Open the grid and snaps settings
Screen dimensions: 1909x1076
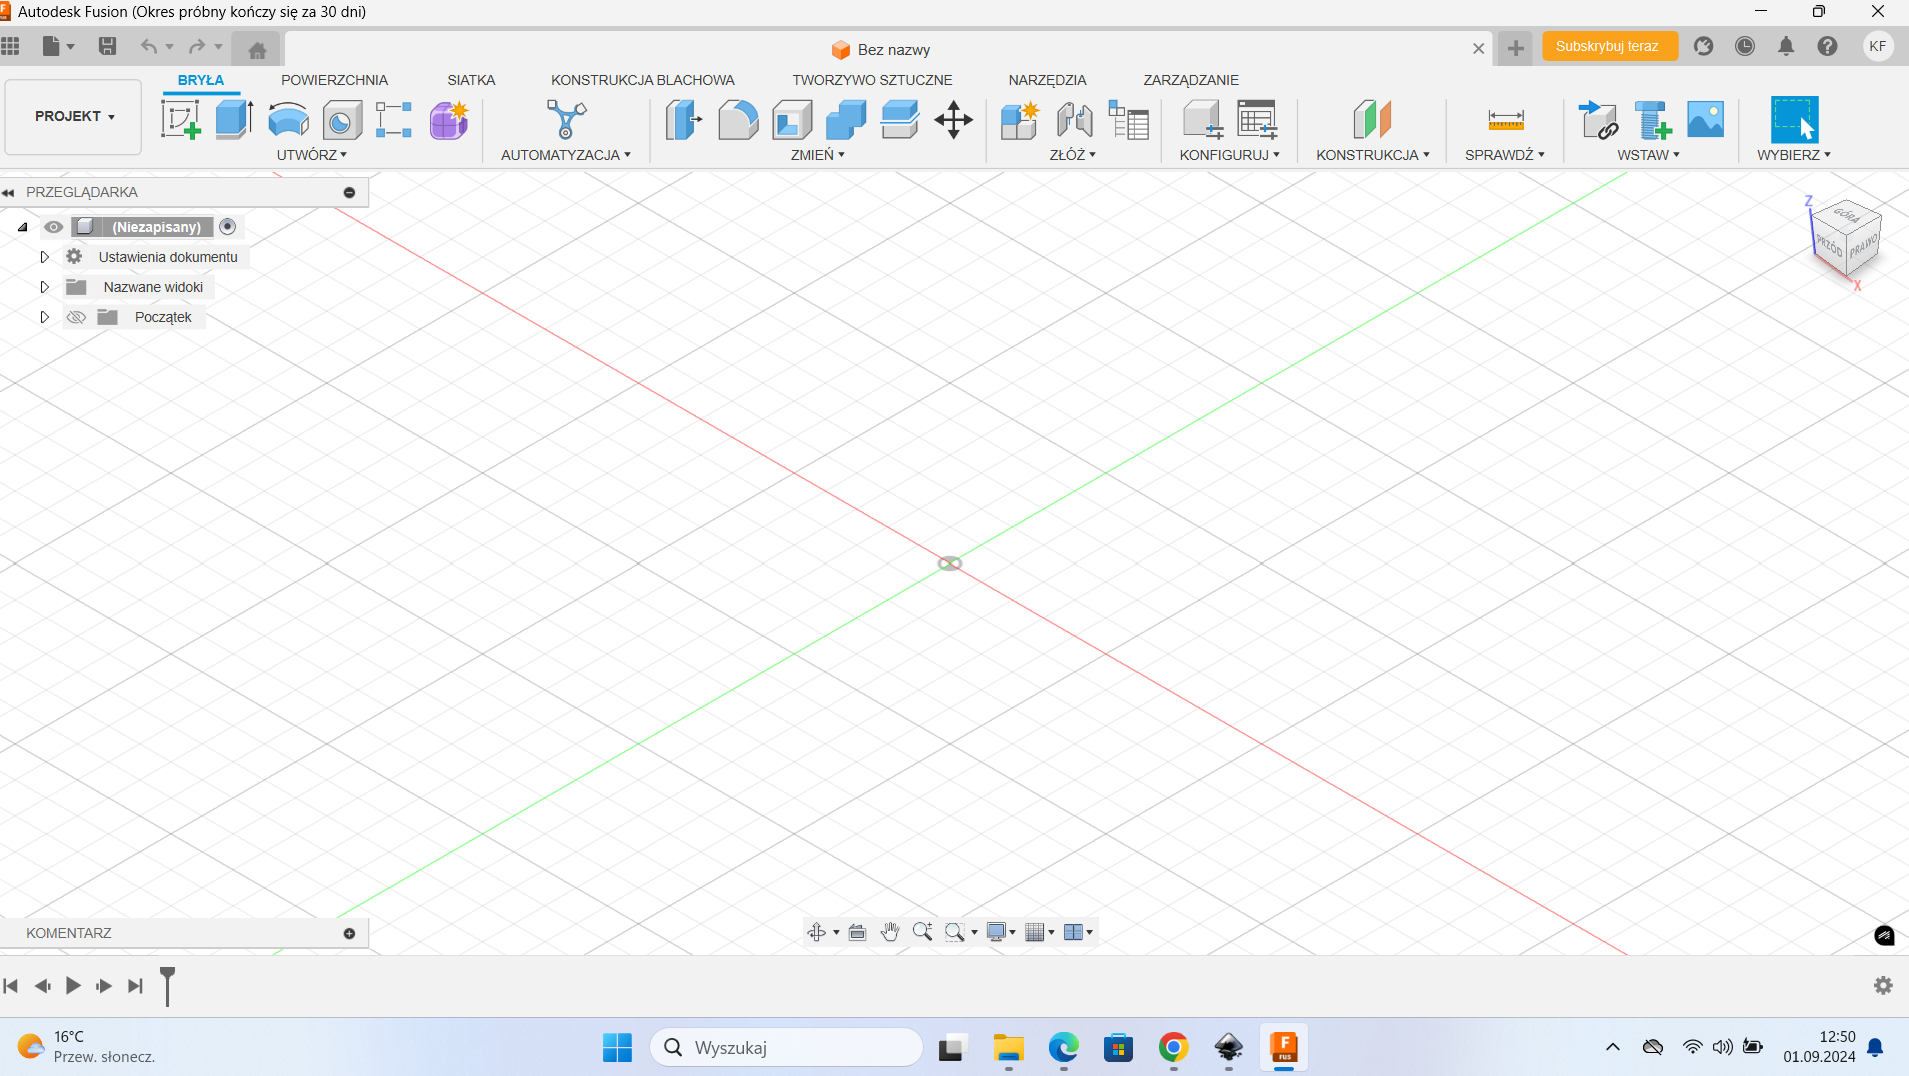pyautogui.click(x=1040, y=932)
